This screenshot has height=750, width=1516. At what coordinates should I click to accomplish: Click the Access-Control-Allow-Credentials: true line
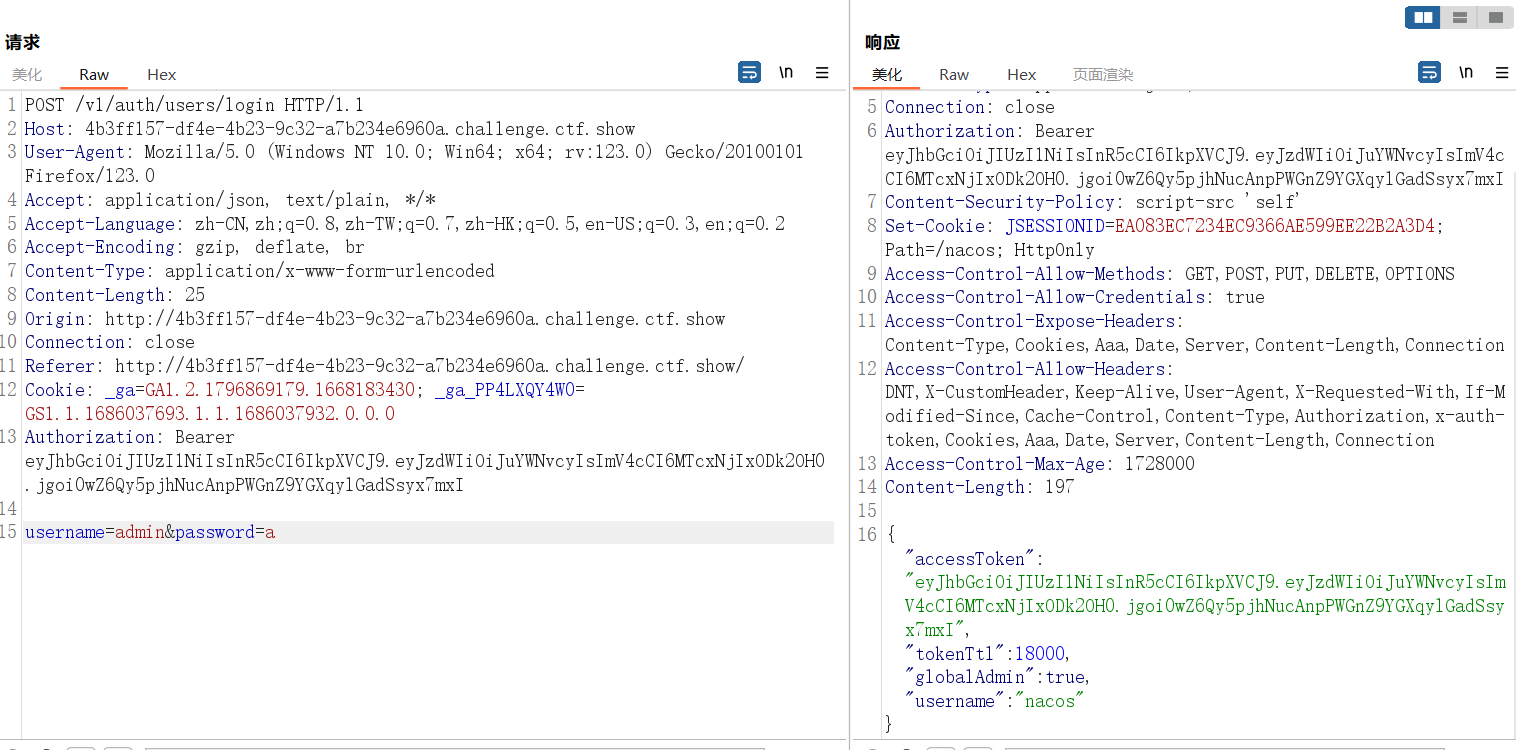(x=1075, y=297)
